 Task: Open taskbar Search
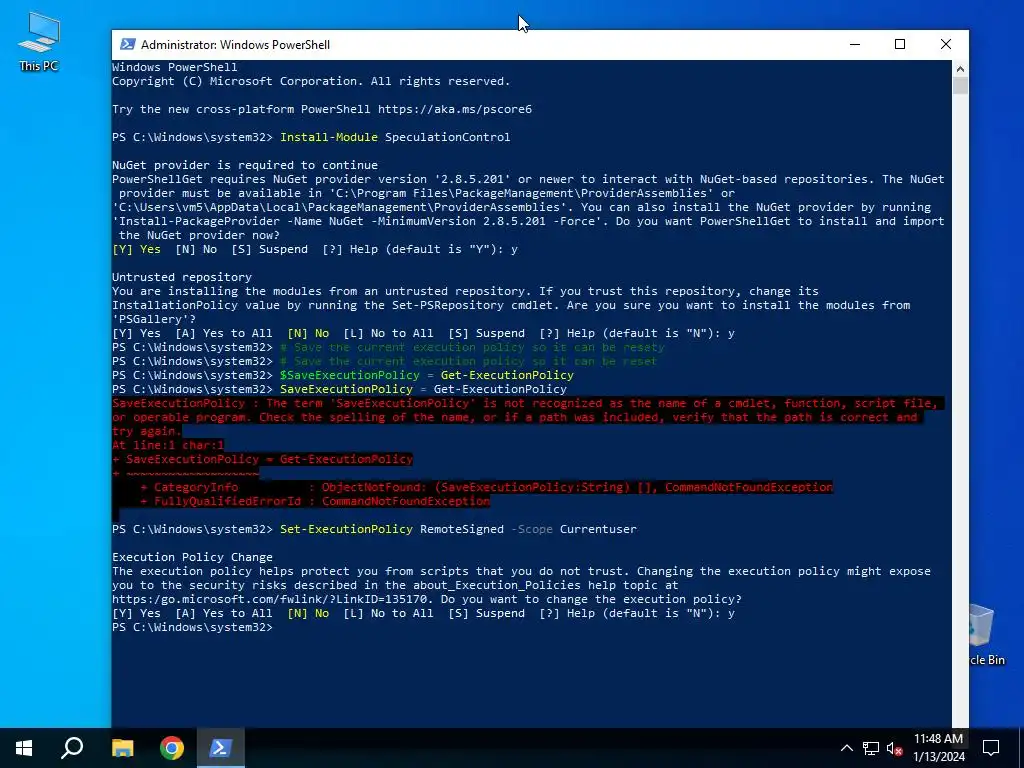72,748
